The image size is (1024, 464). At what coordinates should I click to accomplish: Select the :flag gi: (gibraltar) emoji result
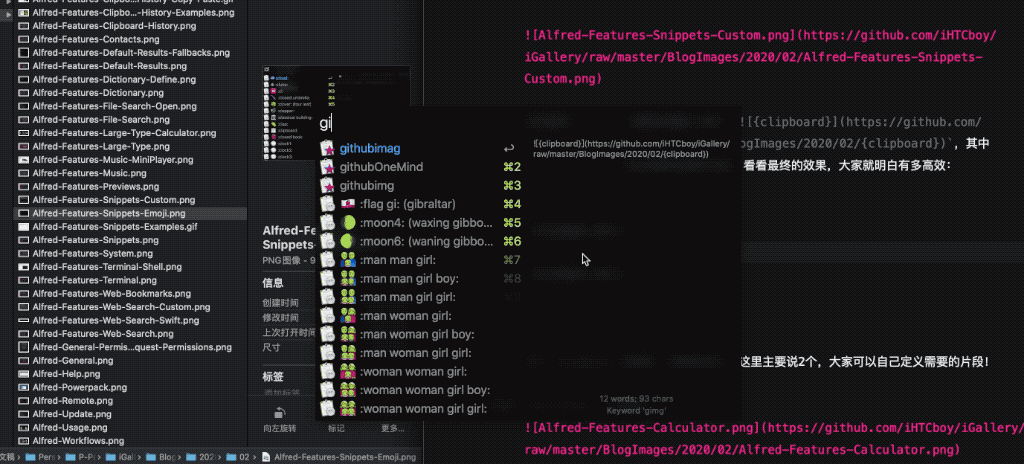point(421,204)
